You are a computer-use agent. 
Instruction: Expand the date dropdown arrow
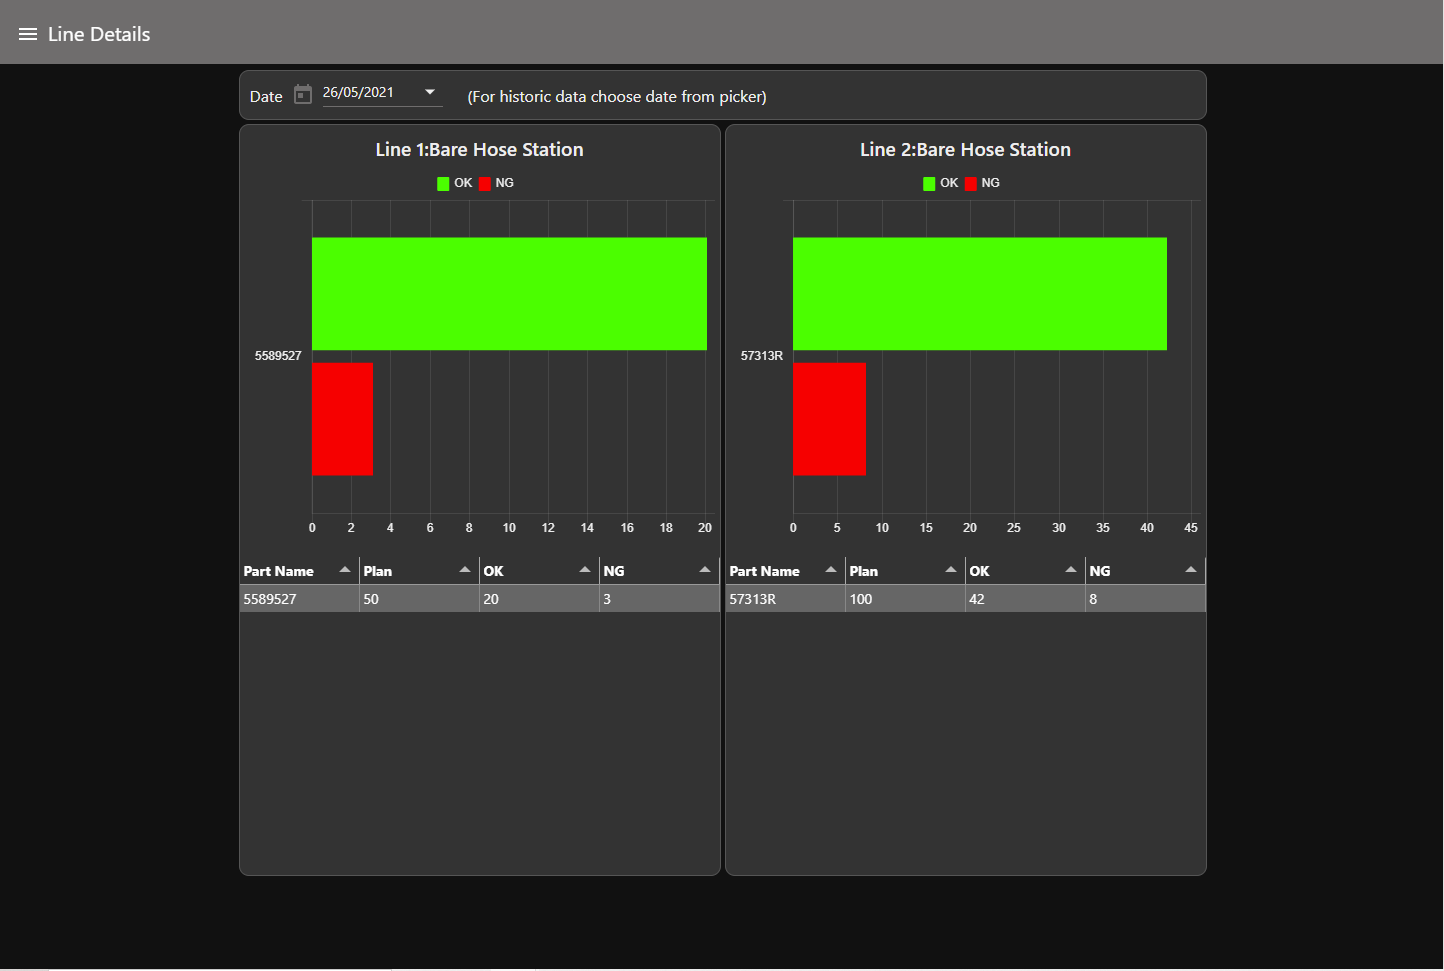point(430,92)
